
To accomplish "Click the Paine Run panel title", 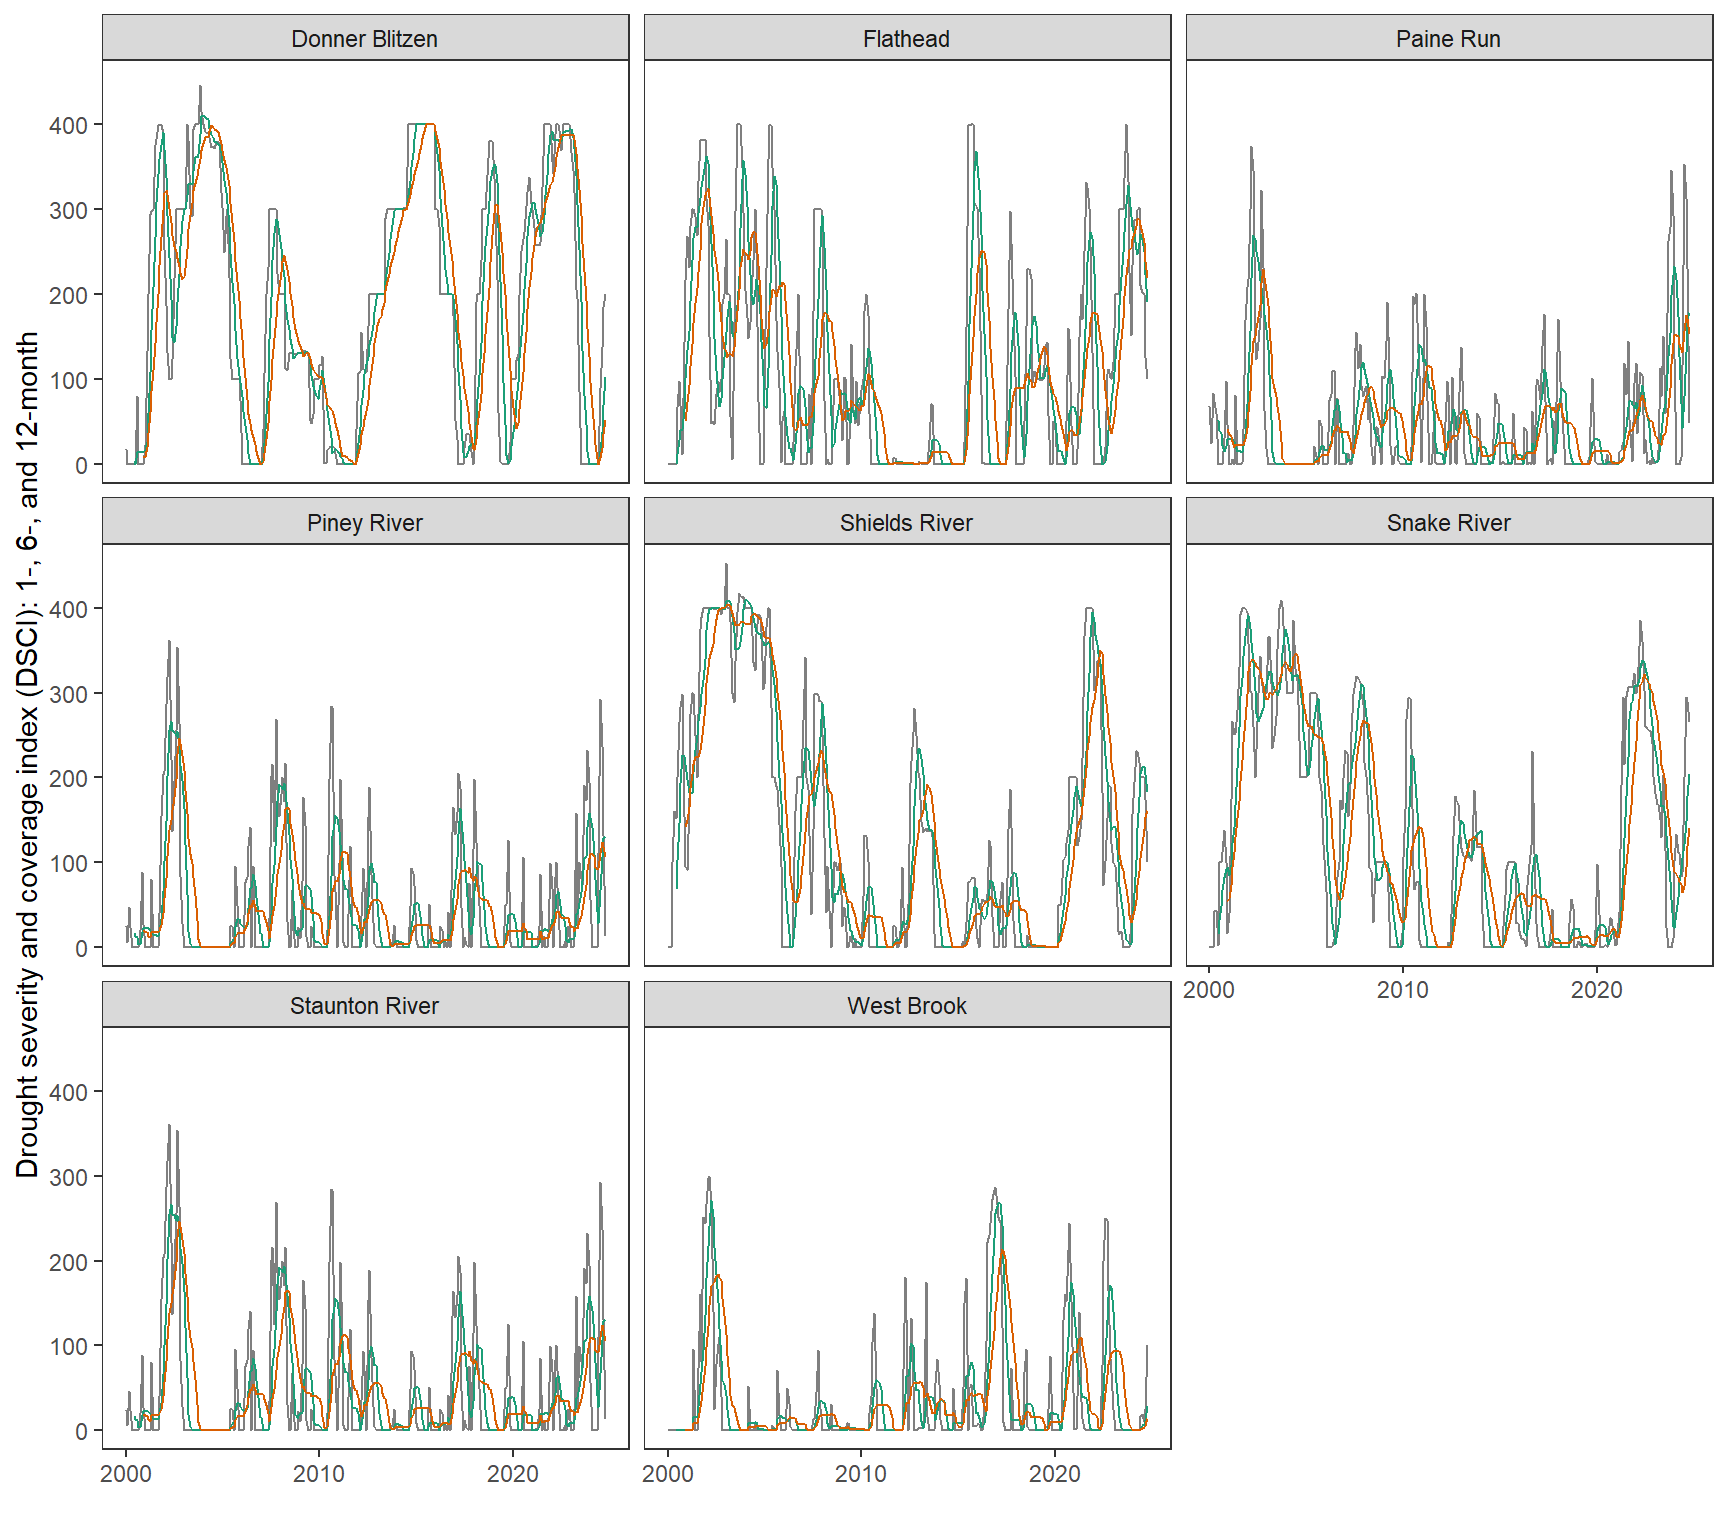I will click(1448, 39).
